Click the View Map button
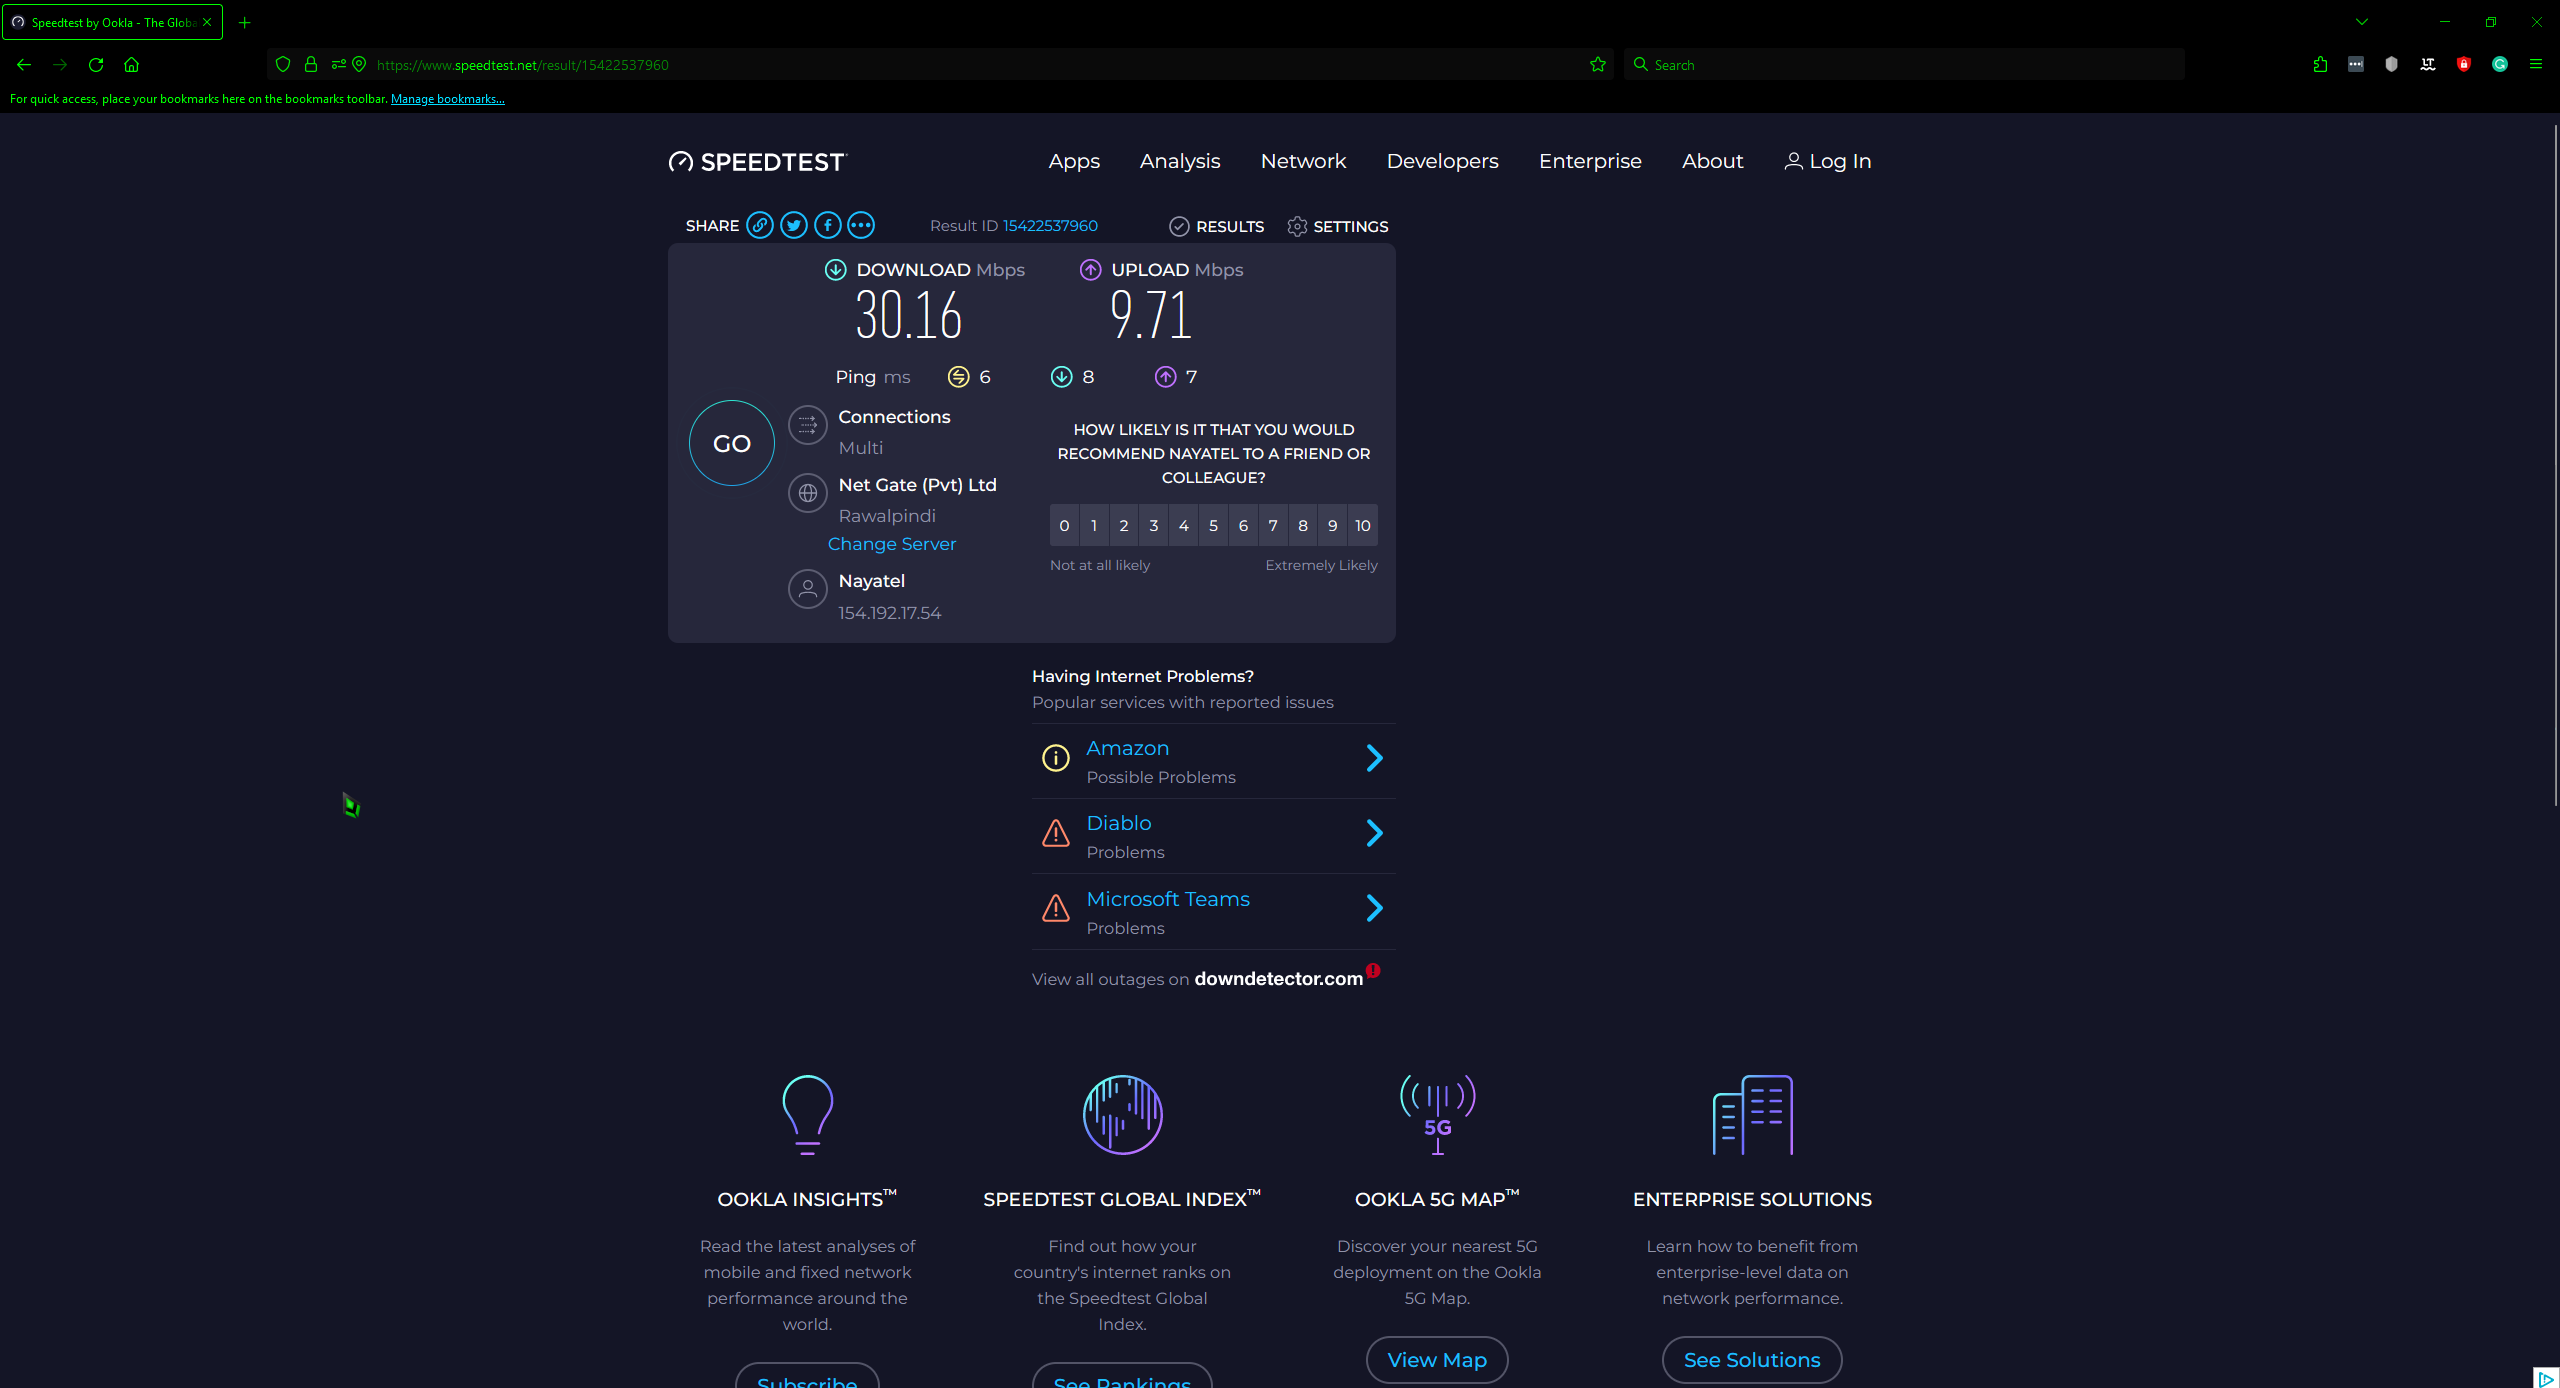 click(x=1437, y=1360)
